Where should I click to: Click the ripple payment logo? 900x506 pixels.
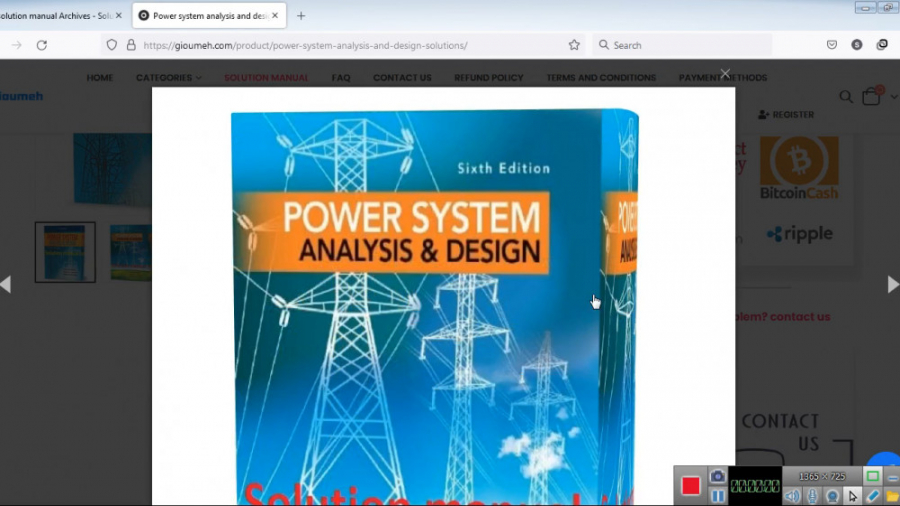800,234
